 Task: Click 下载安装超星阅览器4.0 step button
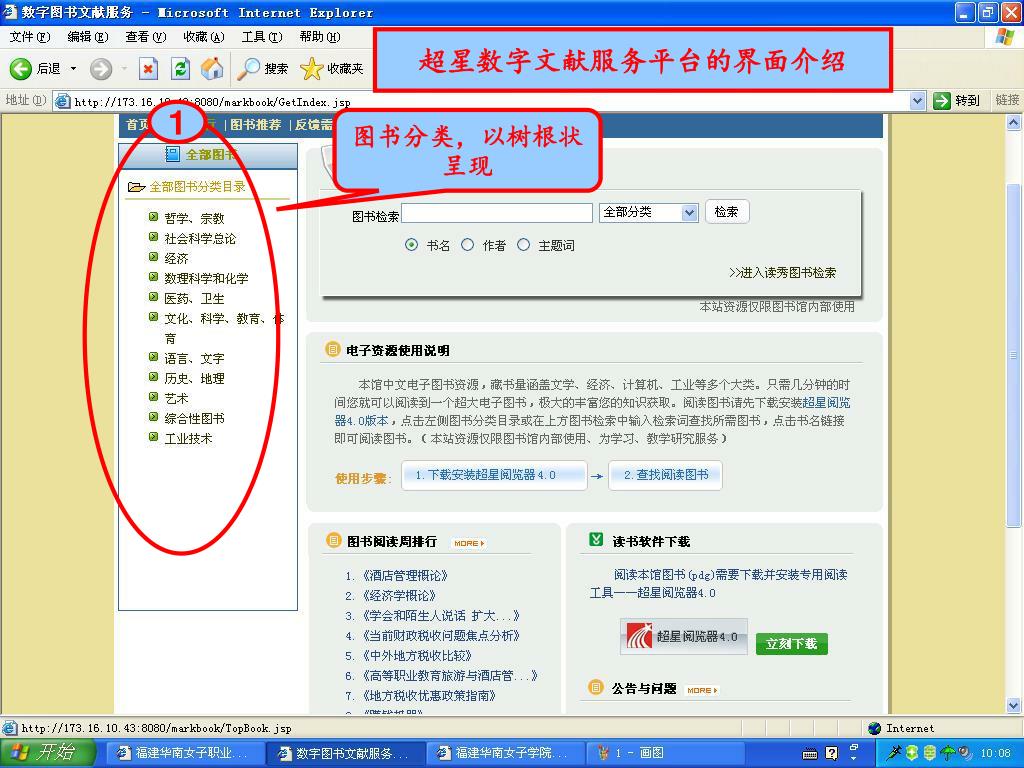pyautogui.click(x=494, y=475)
